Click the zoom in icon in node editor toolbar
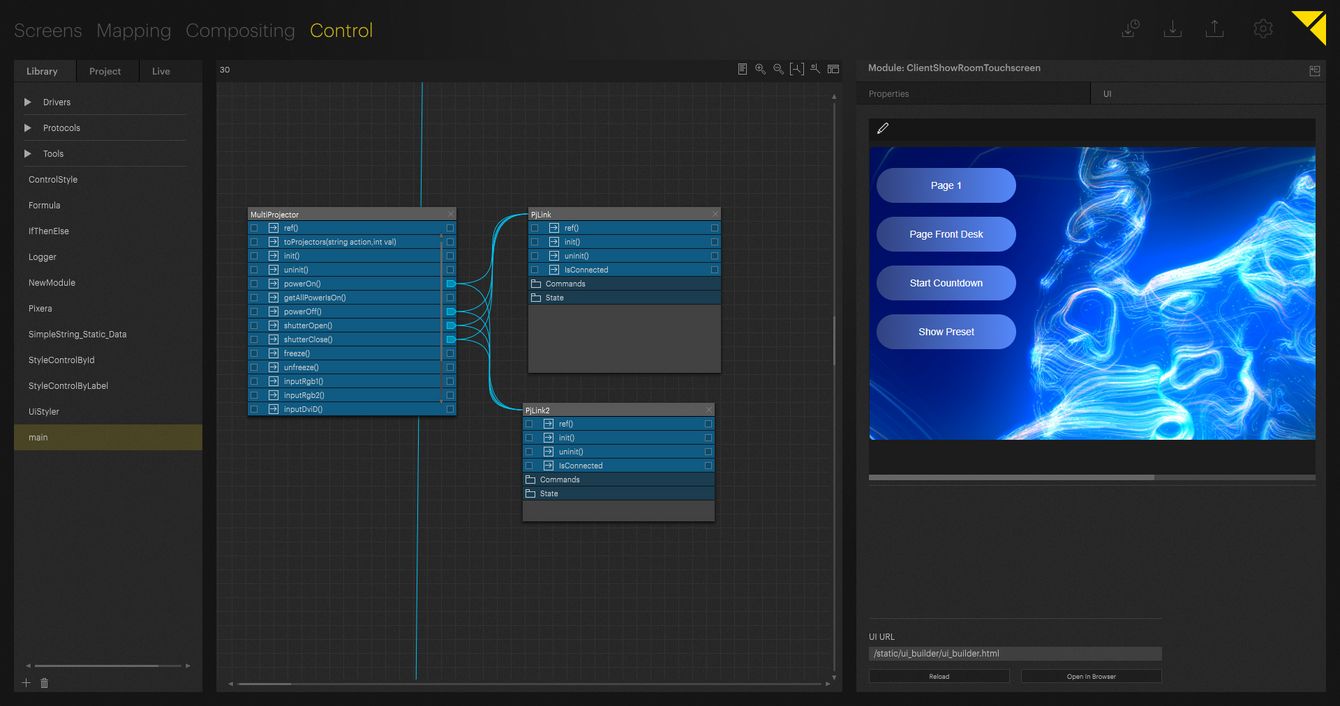Viewport: 1340px width, 706px height. pyautogui.click(x=760, y=69)
